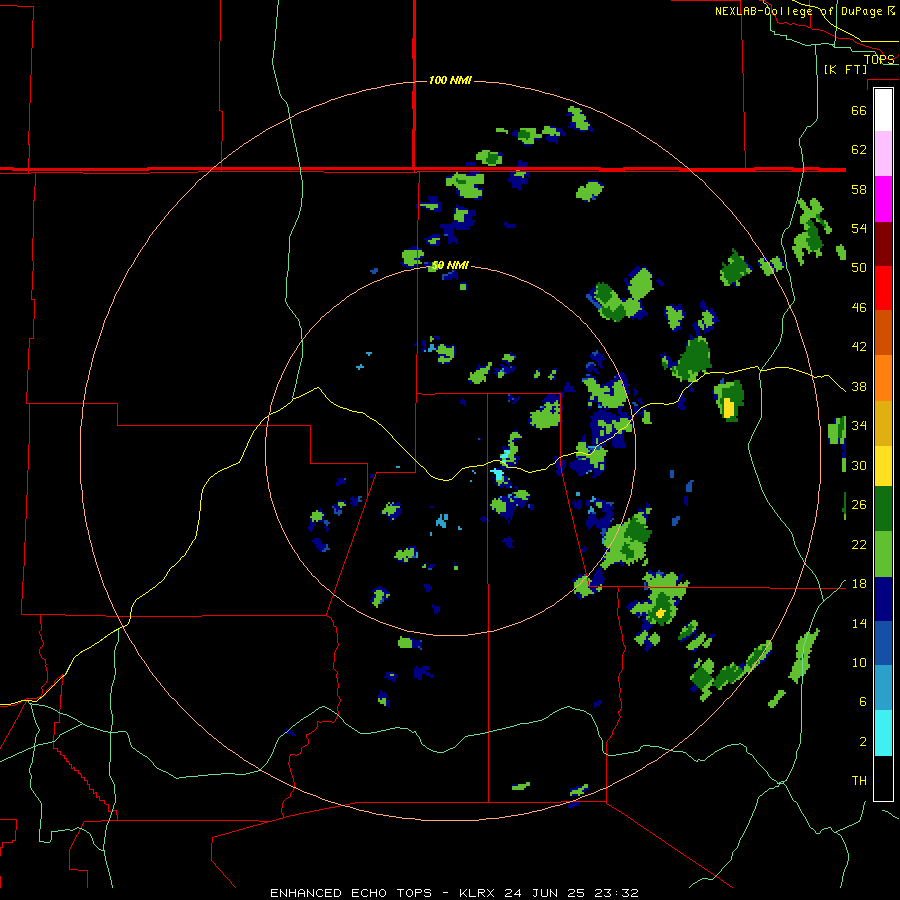The image size is (900, 900).
Task: Click the TOPS legend heading
Action: (x=879, y=59)
